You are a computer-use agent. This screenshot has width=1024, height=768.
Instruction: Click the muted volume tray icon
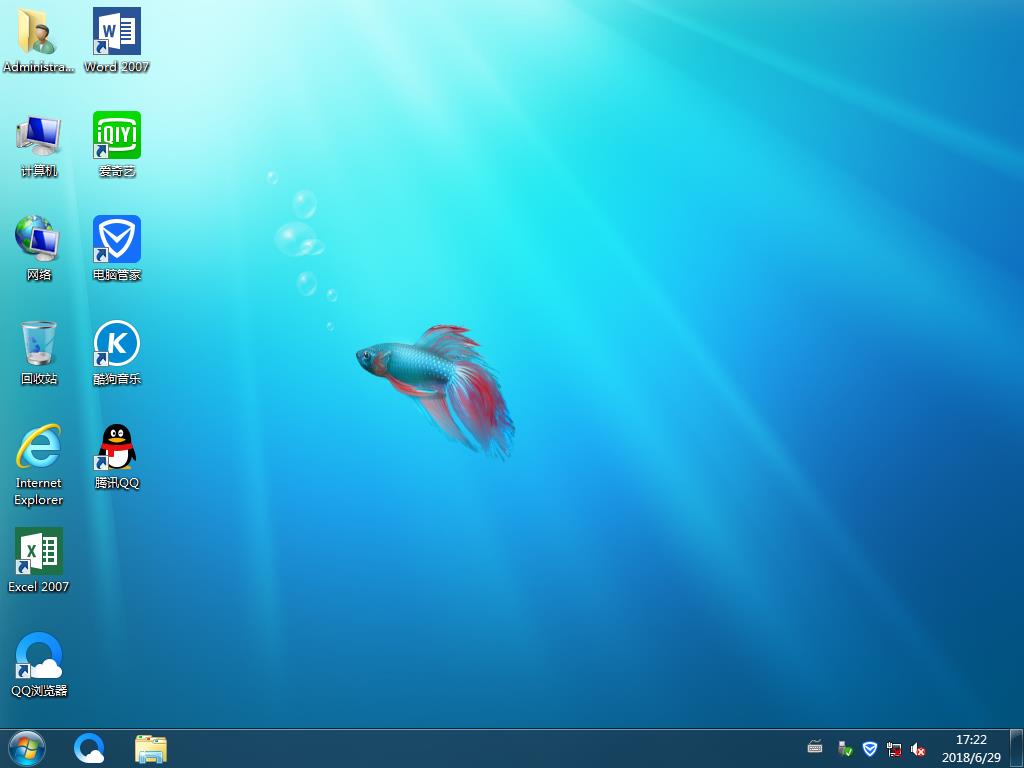[x=918, y=749]
